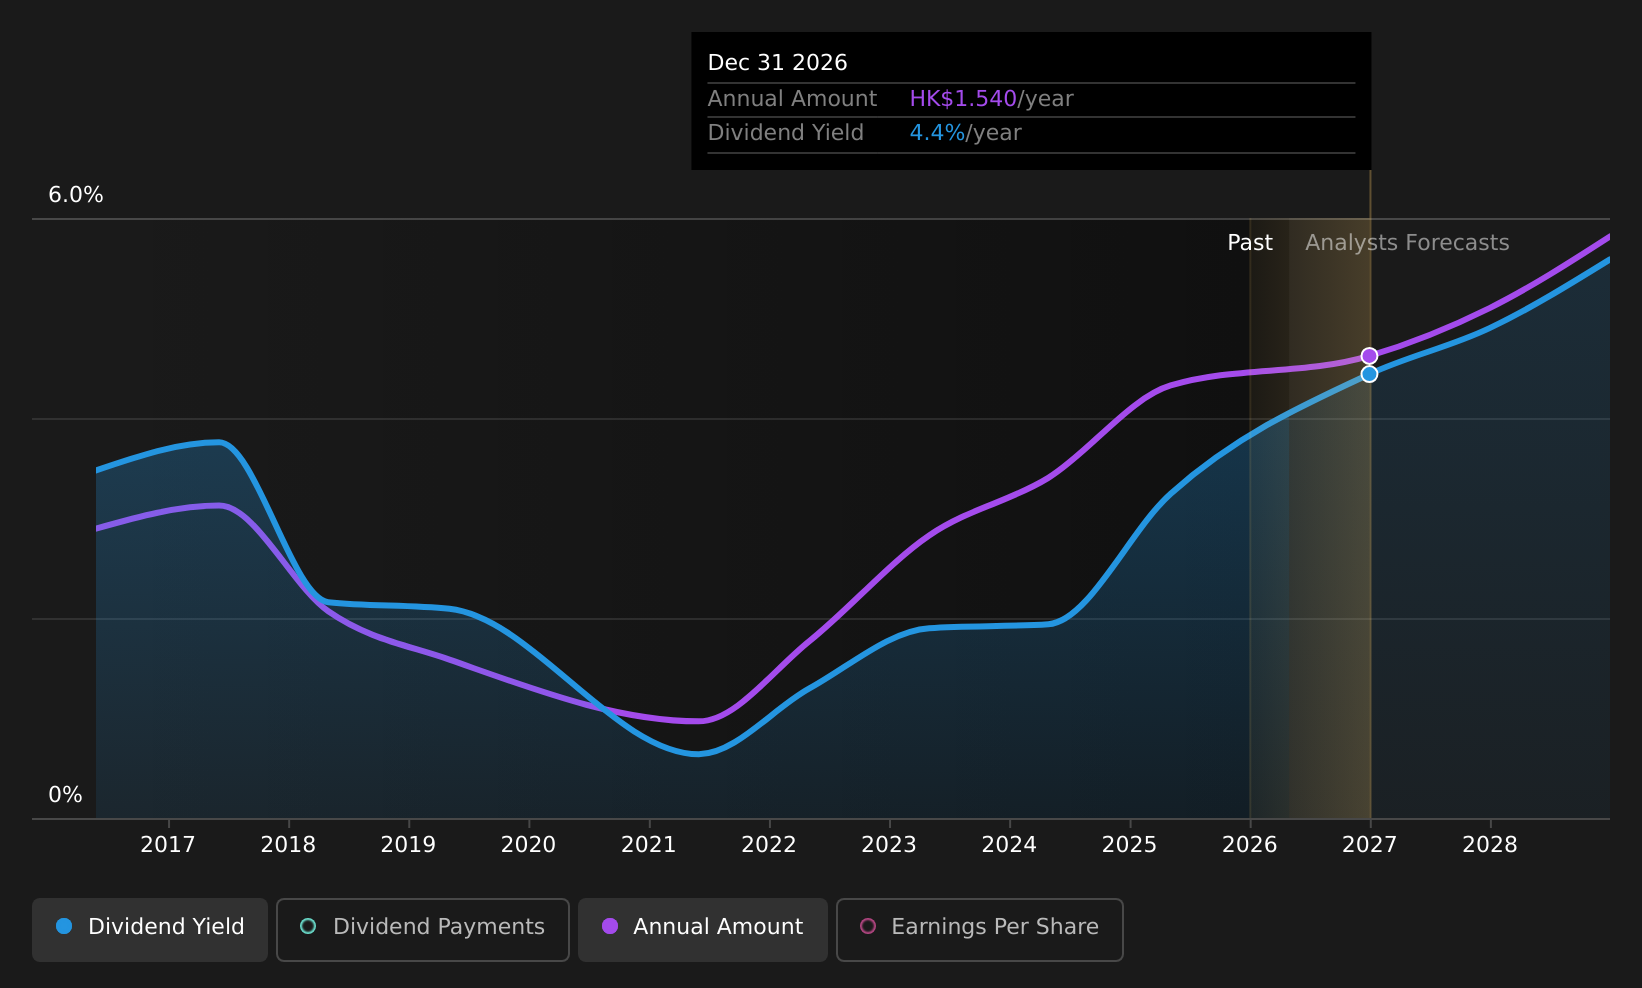Image resolution: width=1642 pixels, height=988 pixels.
Task: Click the 0% y-axis label
Action: pyautogui.click(x=65, y=795)
